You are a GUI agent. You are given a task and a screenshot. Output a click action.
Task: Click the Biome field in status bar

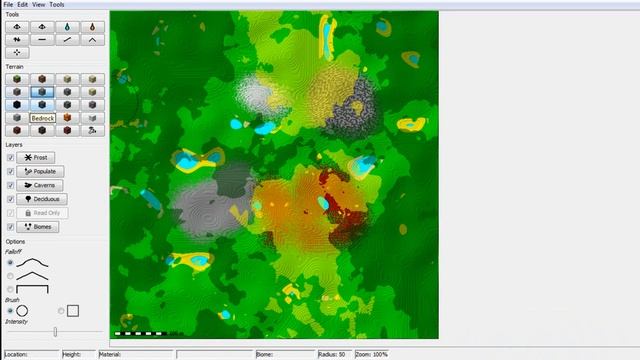(286, 354)
